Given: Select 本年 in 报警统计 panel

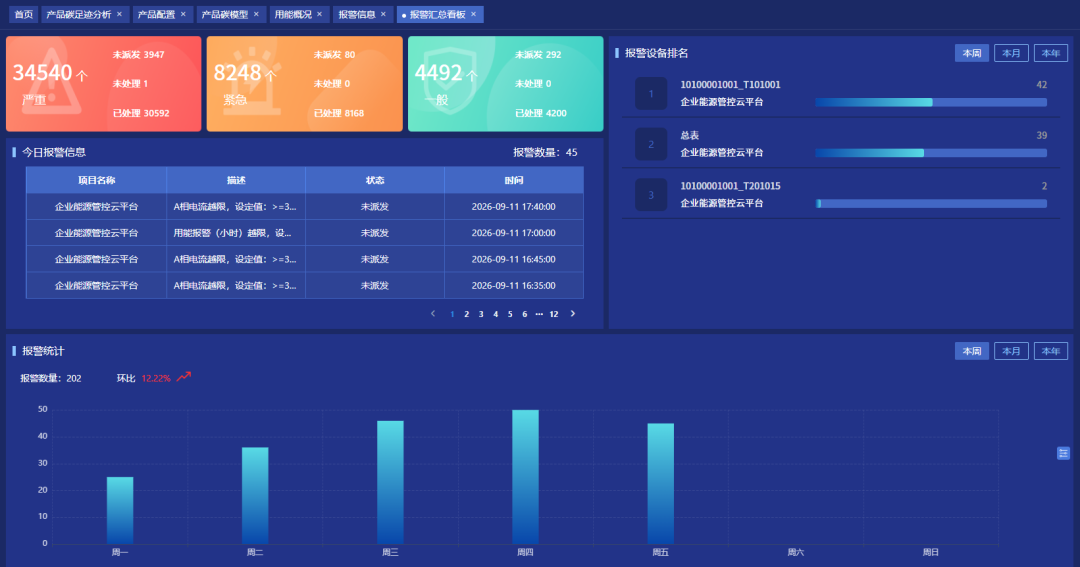Looking at the screenshot, I should coord(1050,351).
